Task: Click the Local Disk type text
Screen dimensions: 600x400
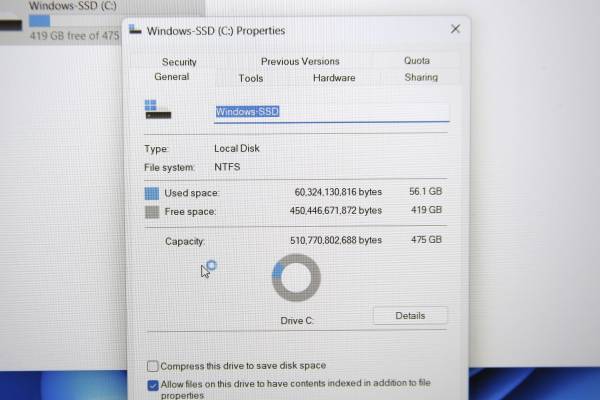Action: click(x=236, y=149)
